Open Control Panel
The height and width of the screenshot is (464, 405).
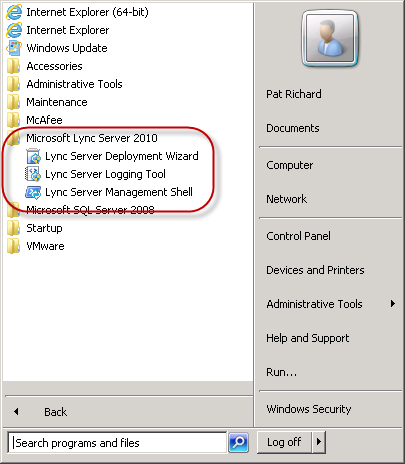tap(298, 236)
